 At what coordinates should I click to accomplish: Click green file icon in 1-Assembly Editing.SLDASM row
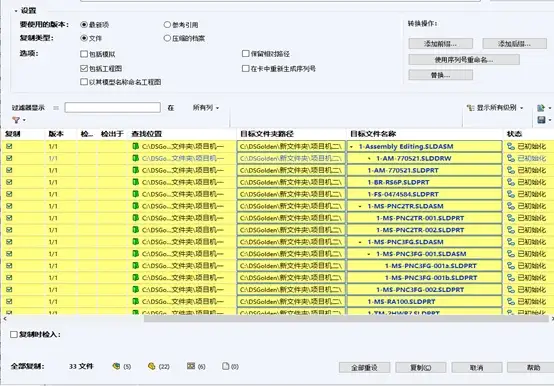(135, 146)
